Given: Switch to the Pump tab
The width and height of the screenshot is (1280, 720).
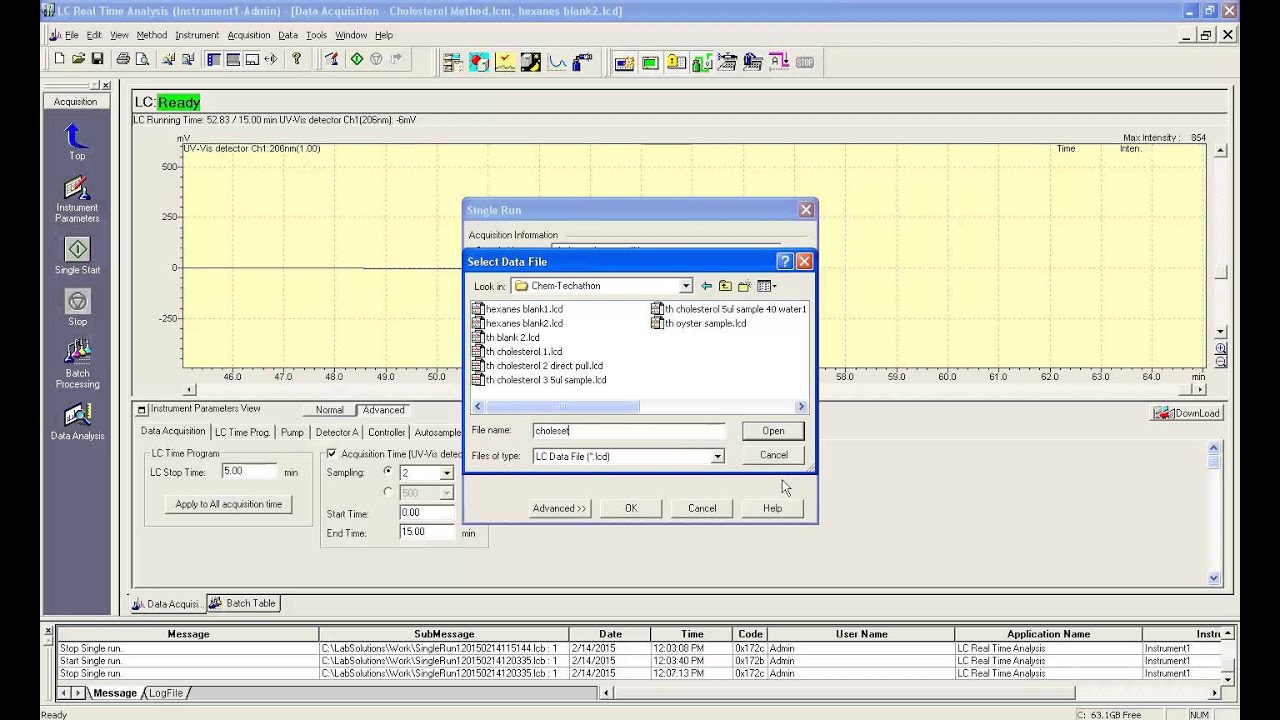Looking at the screenshot, I should click(292, 432).
